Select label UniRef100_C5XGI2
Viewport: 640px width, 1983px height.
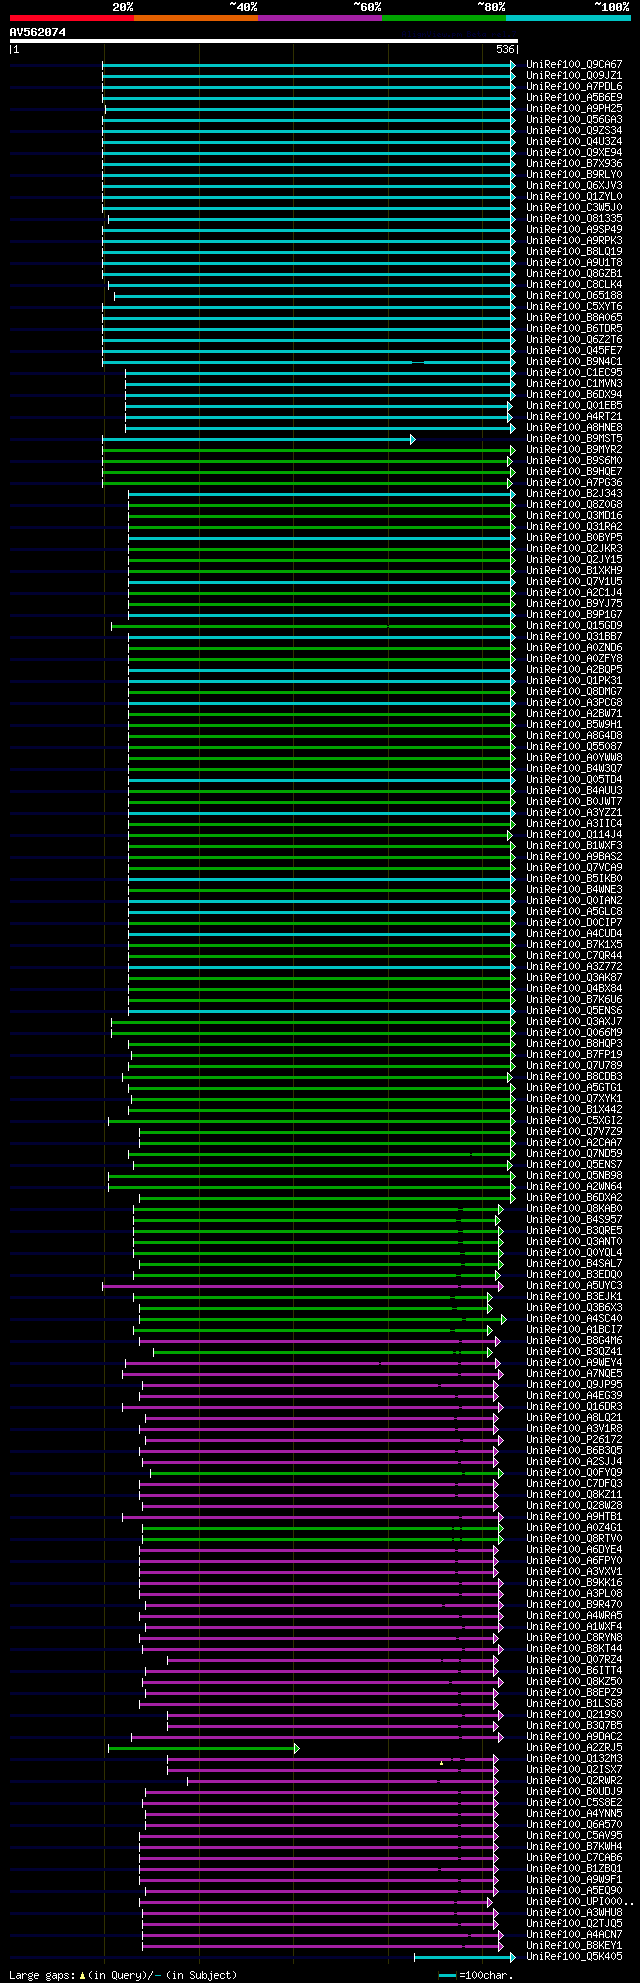tap(574, 1120)
